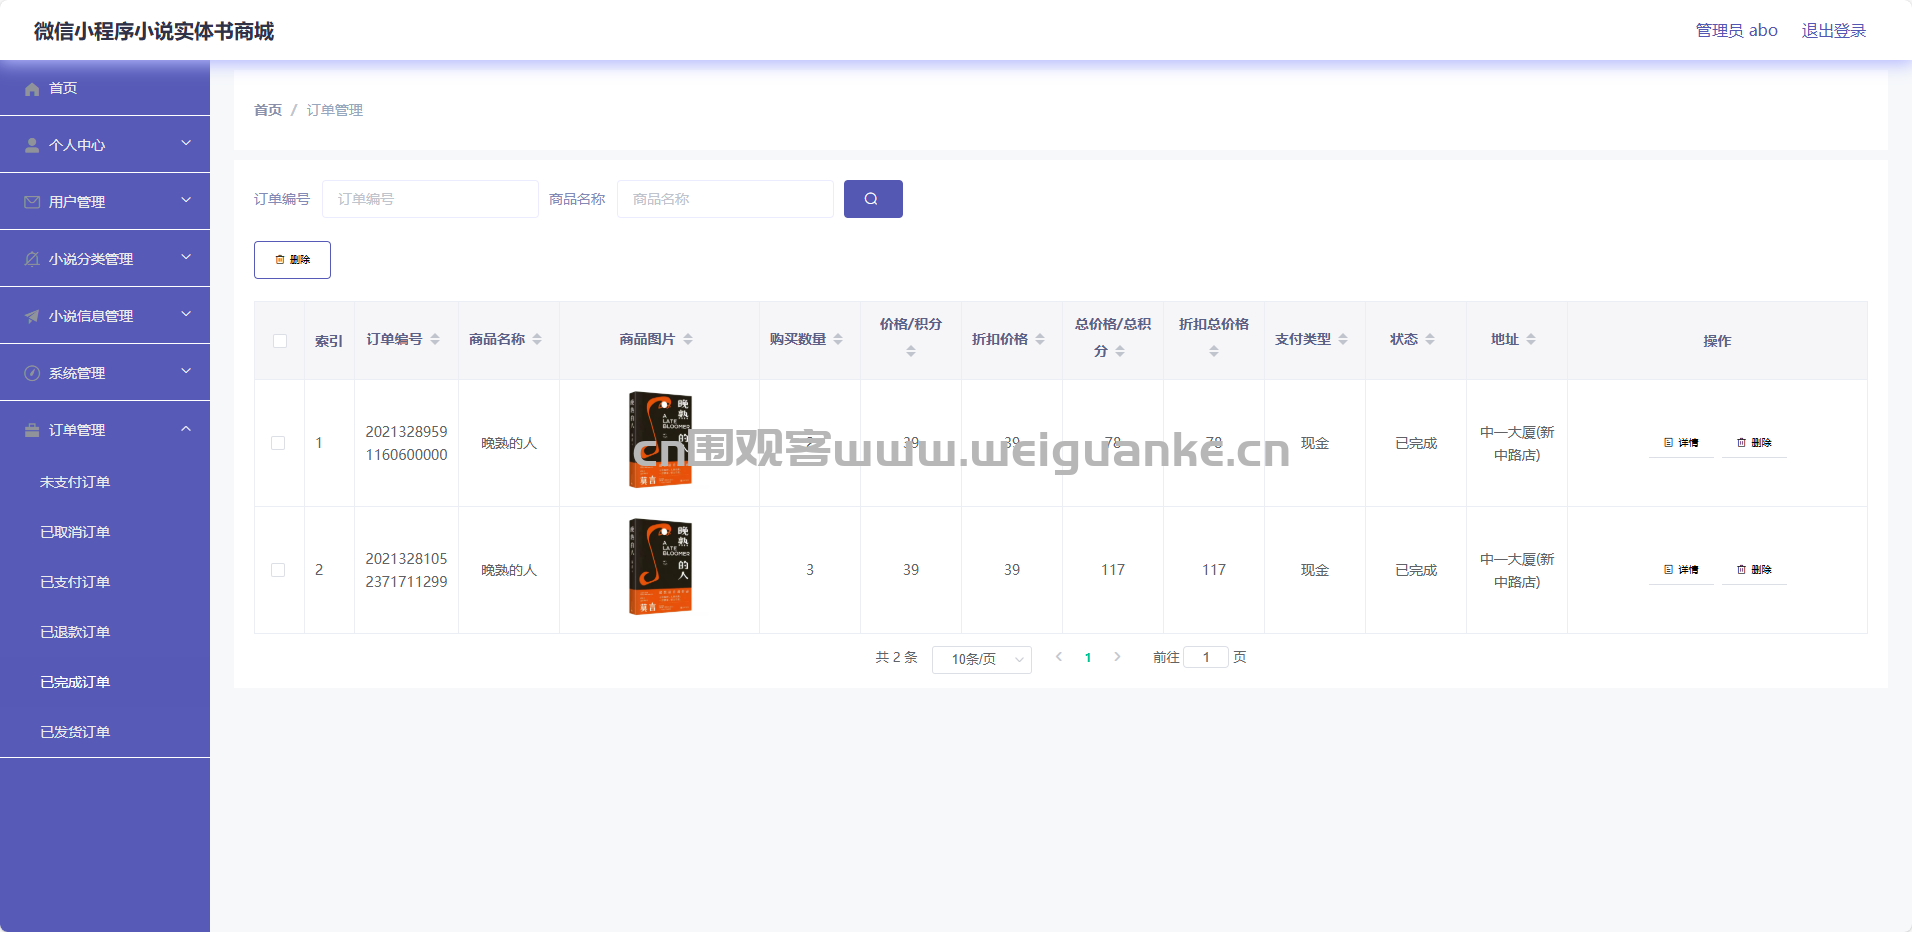
Task: Click 详情 button for the second order
Action: 1681,570
